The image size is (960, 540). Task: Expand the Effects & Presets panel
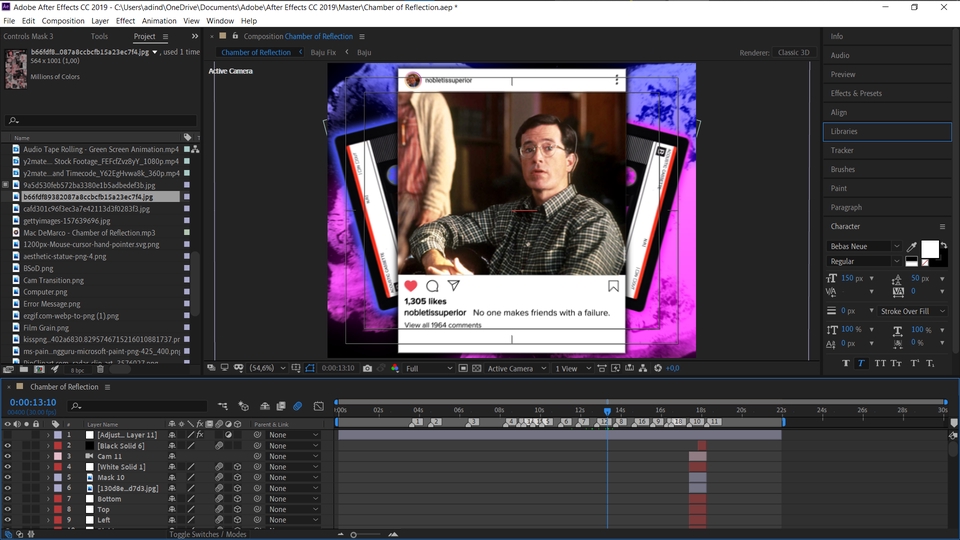pos(856,93)
